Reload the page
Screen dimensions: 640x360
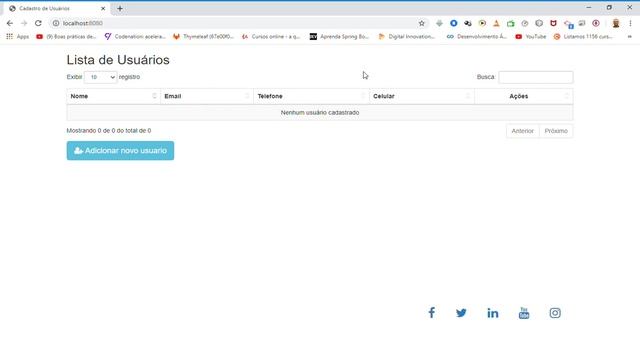tap(38, 23)
